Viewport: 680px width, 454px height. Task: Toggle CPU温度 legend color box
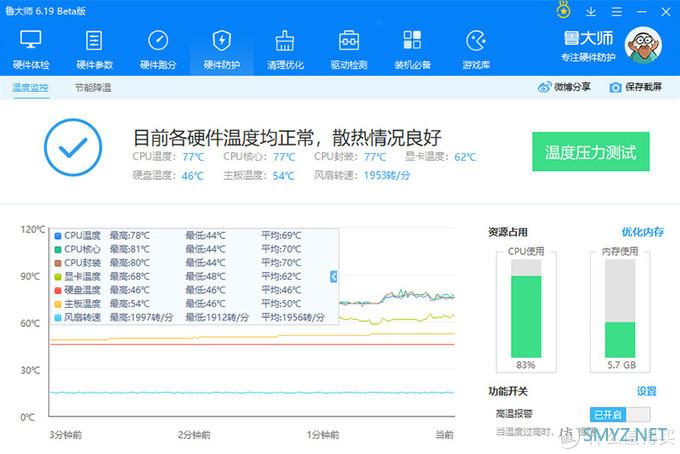[58, 236]
